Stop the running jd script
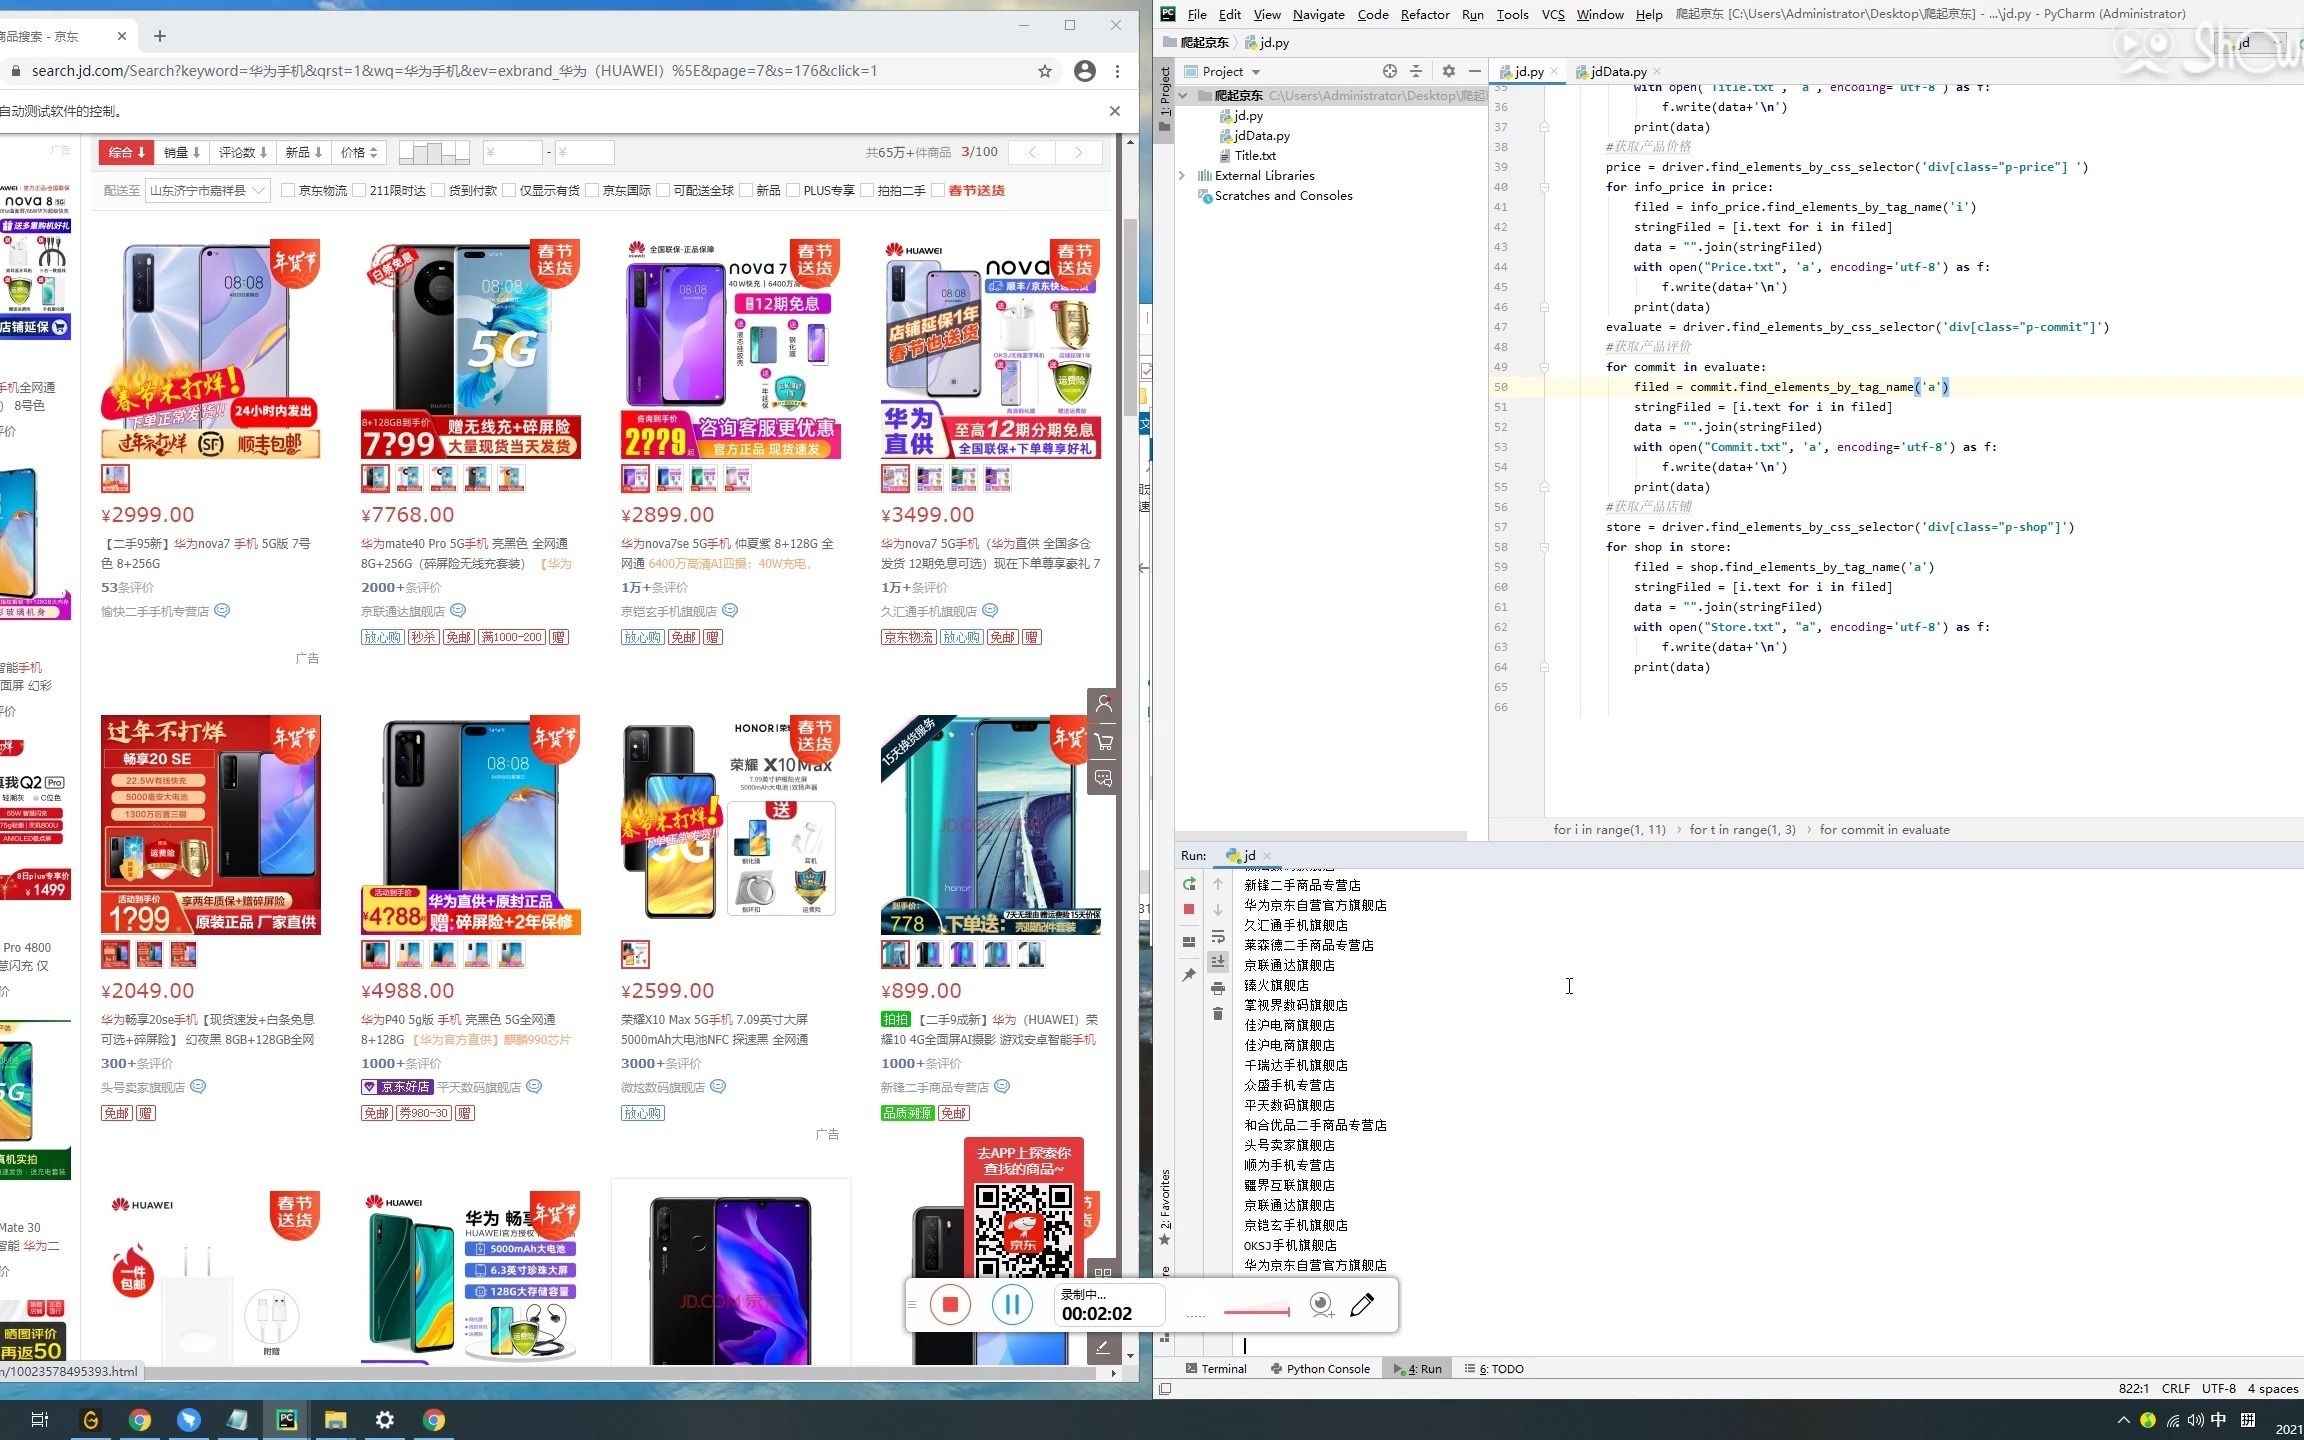Viewport: 2304px width, 1440px height. pos(1189,909)
